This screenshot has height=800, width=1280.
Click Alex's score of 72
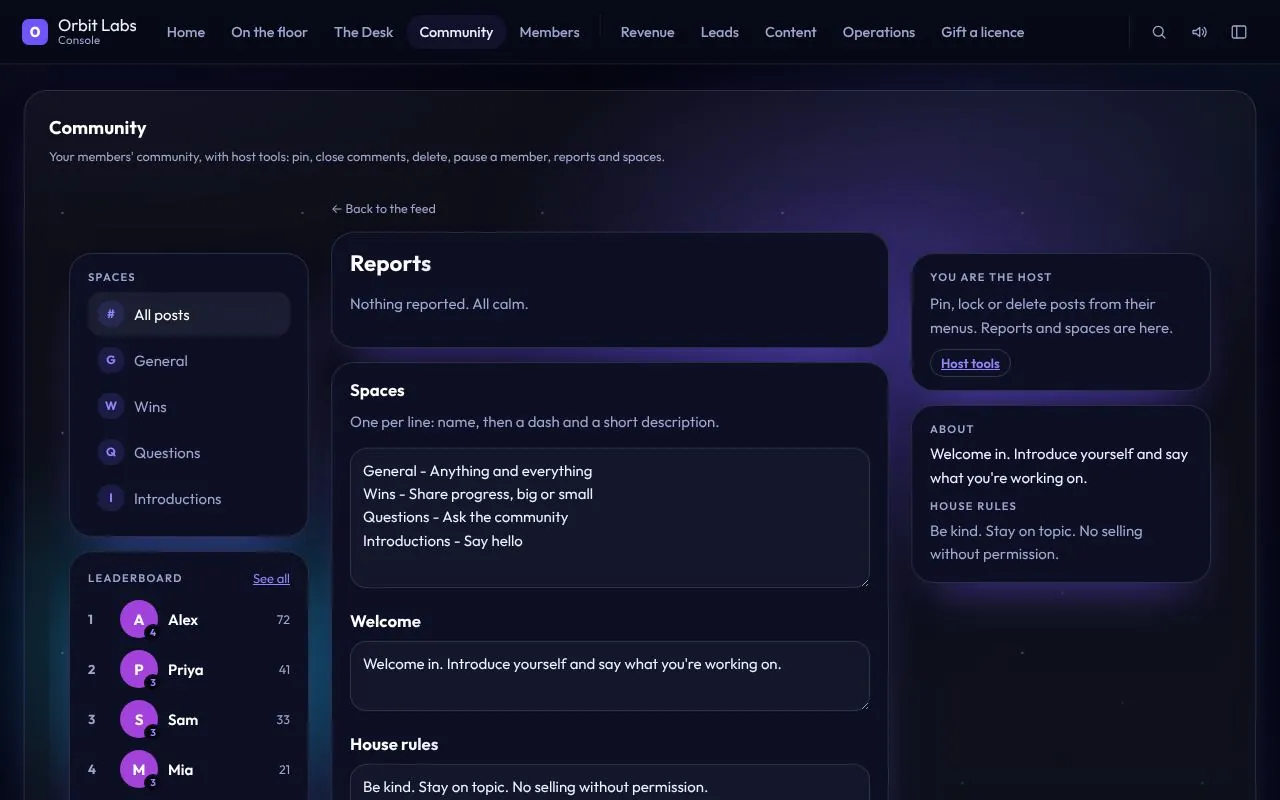[x=283, y=620]
